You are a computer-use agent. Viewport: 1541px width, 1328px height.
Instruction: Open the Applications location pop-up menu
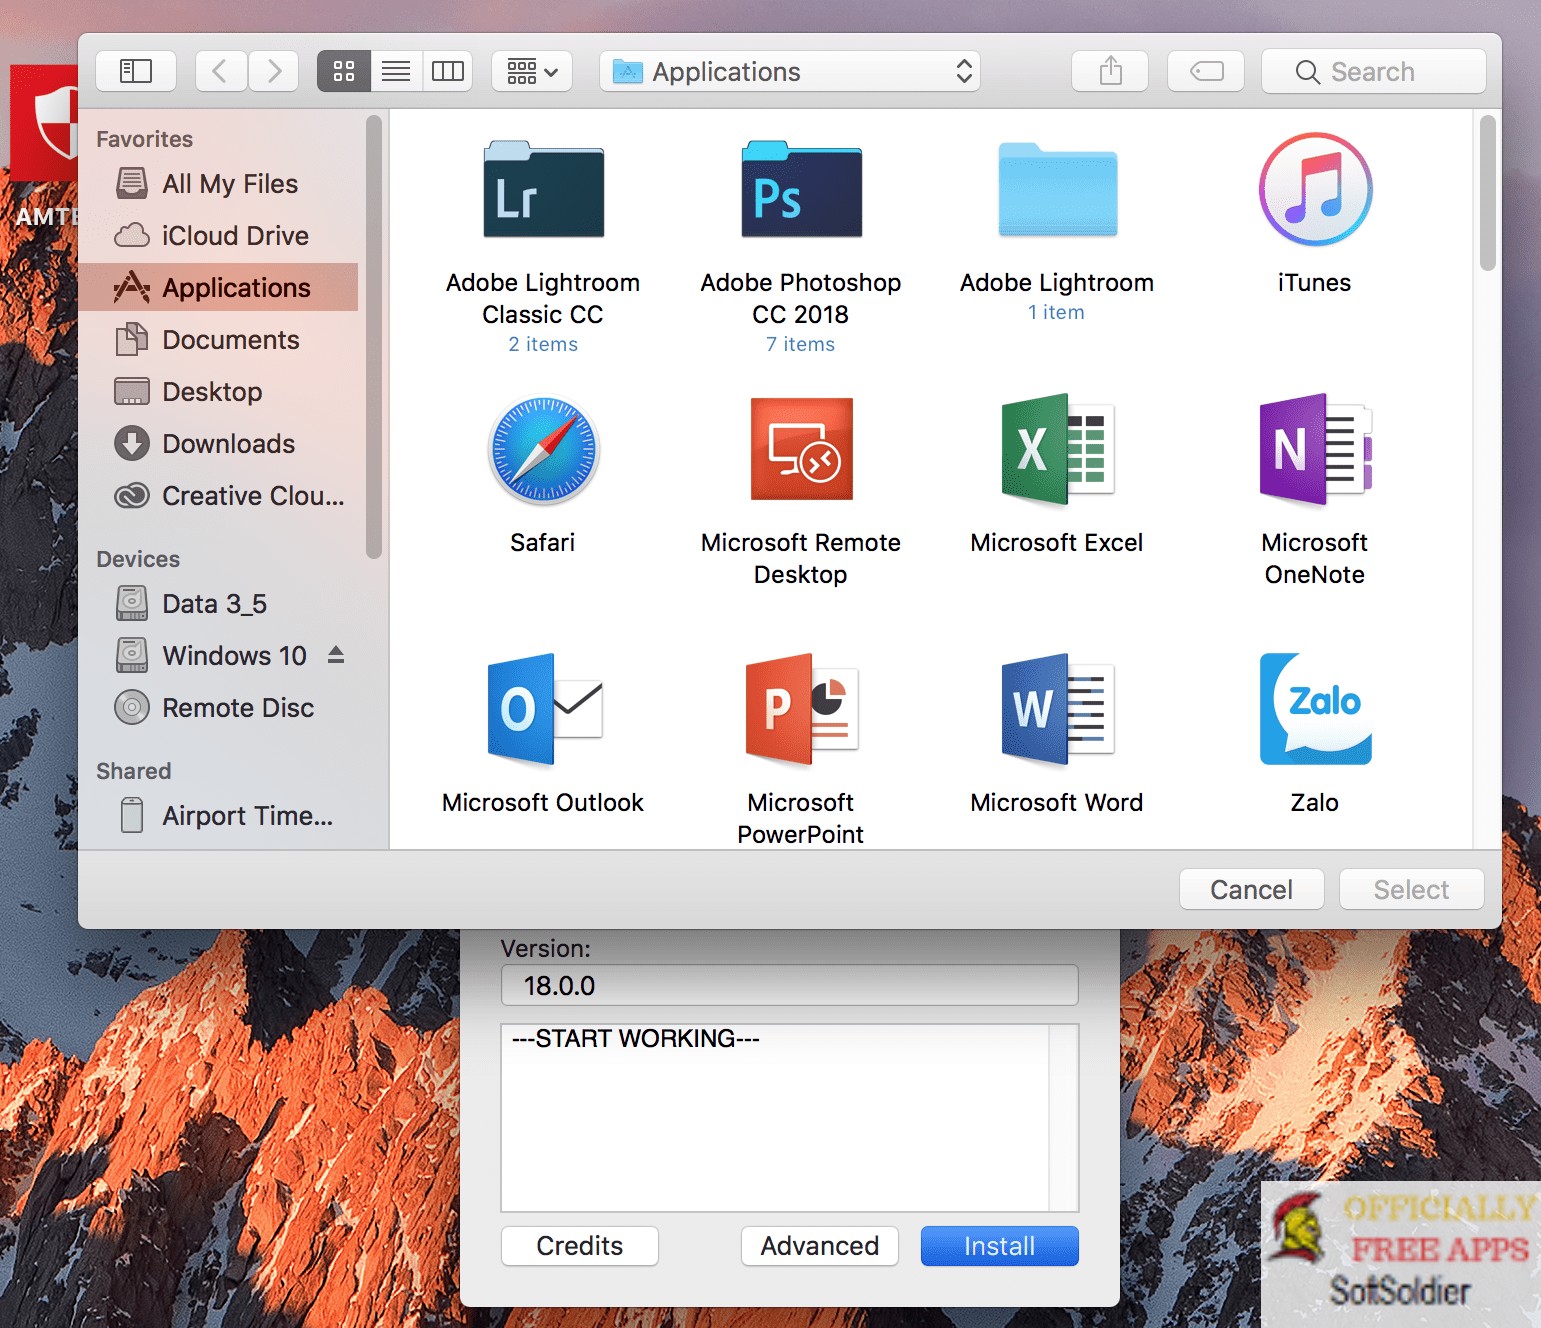[x=790, y=71]
